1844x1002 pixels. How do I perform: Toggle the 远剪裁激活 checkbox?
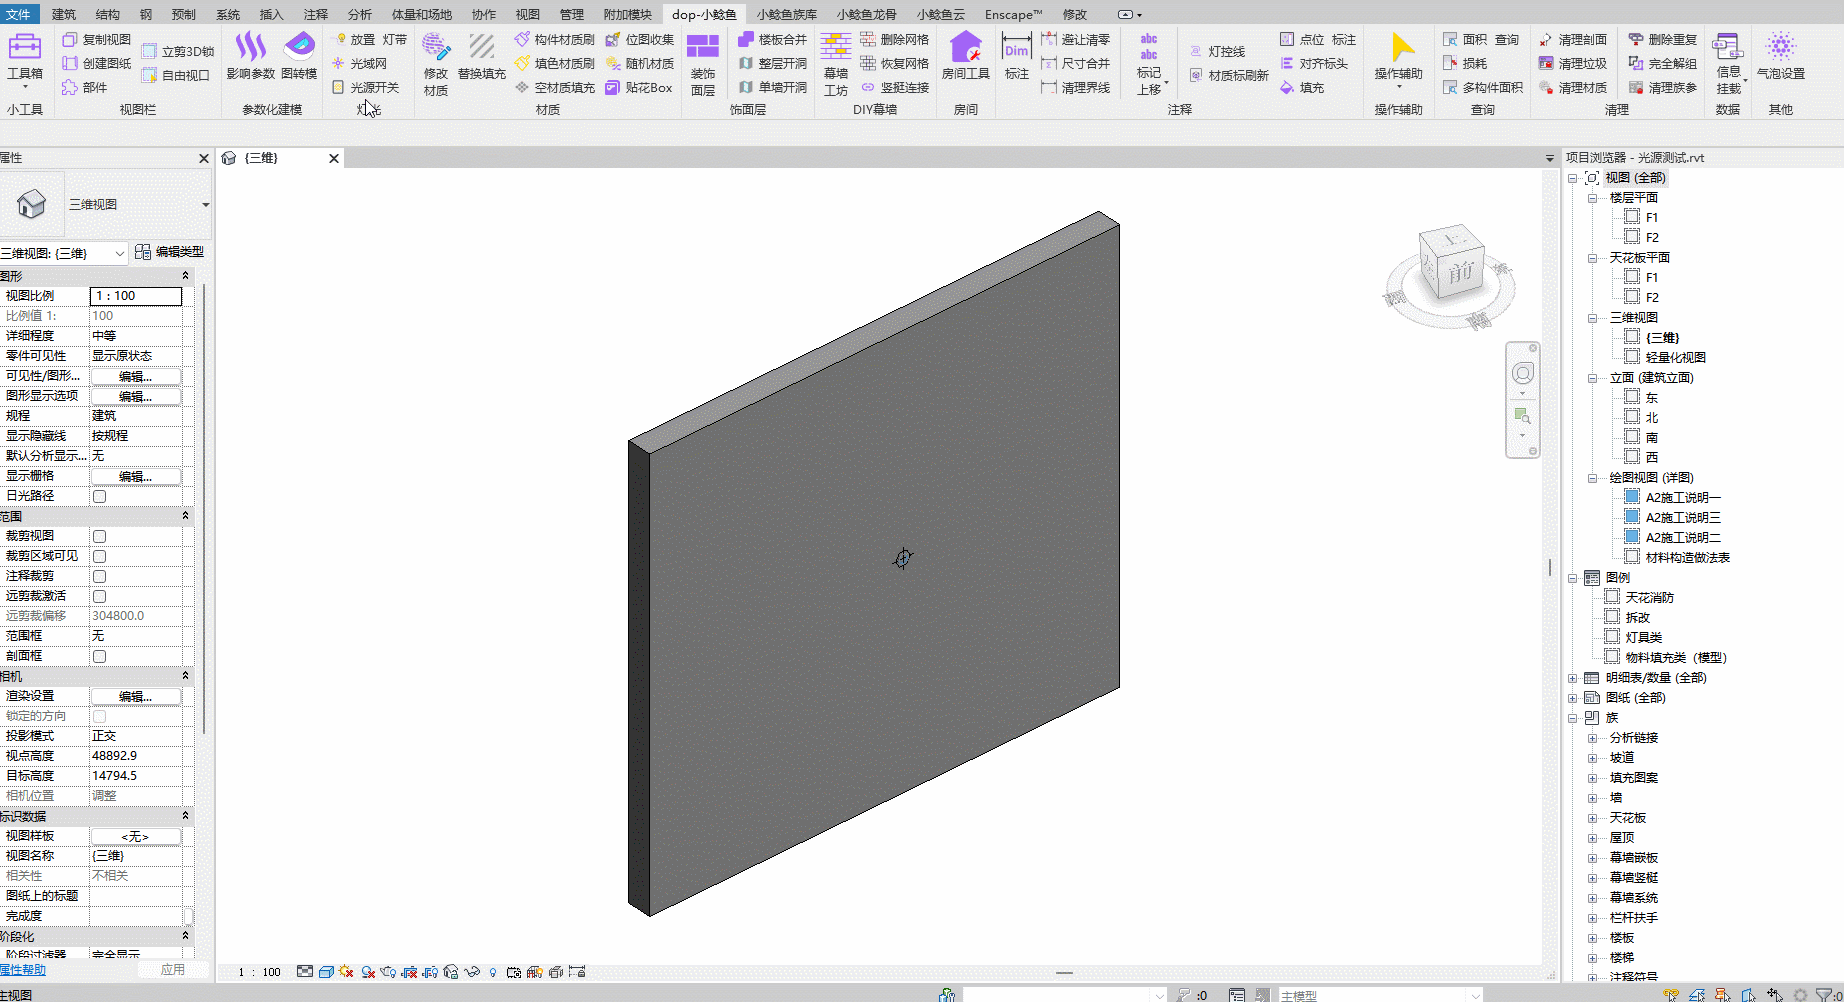click(x=99, y=596)
